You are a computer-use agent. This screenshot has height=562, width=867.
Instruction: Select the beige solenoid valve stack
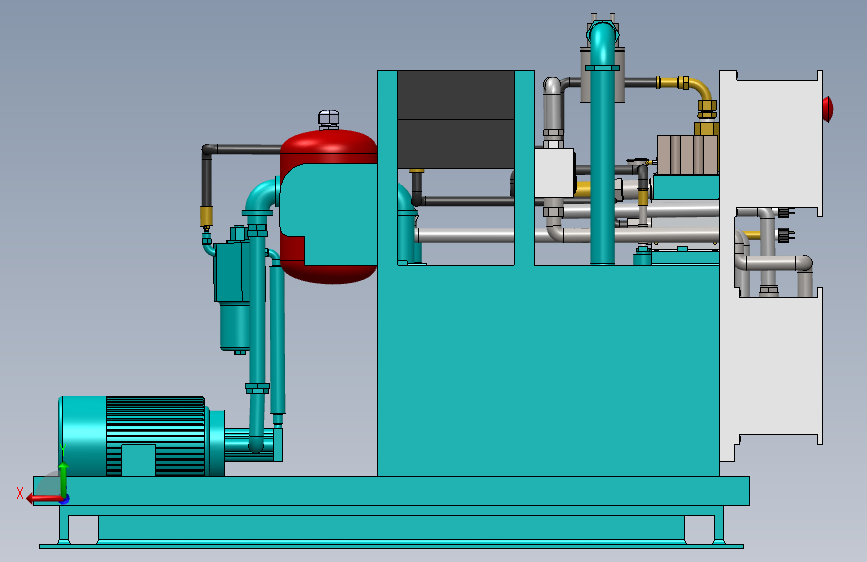pos(687,155)
